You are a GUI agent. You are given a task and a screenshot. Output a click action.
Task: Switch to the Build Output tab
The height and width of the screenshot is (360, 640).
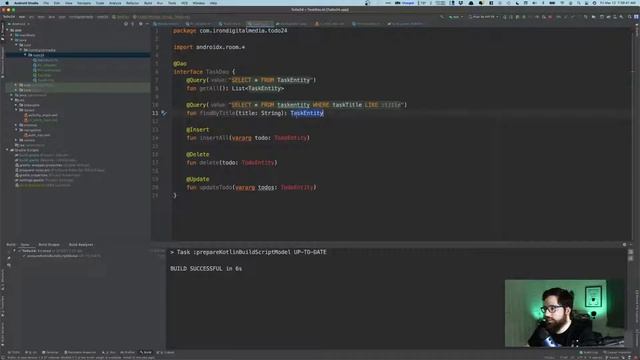(x=49, y=244)
